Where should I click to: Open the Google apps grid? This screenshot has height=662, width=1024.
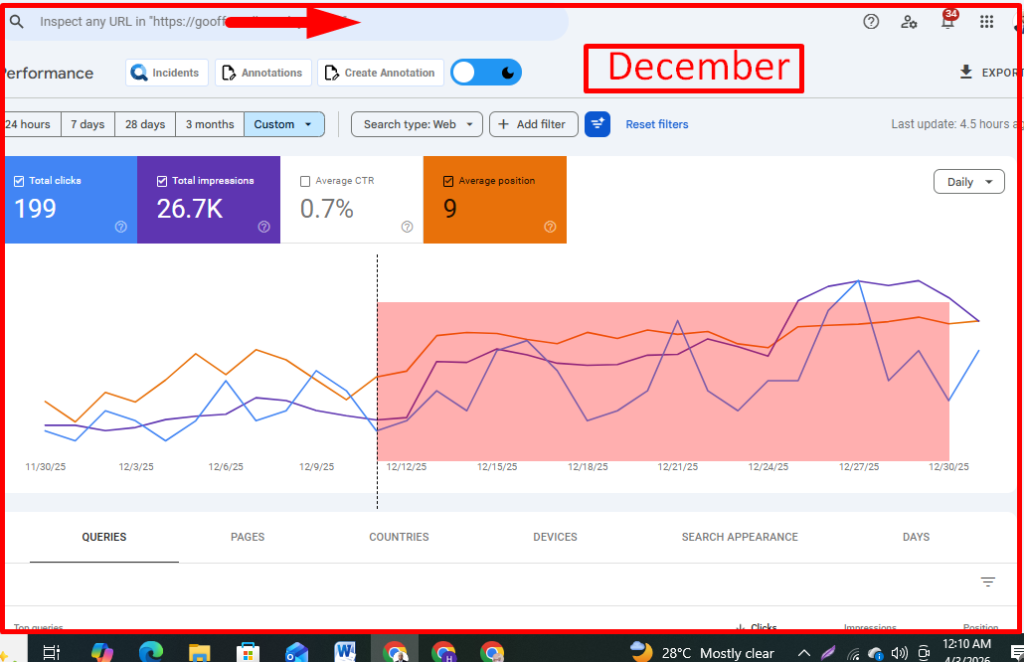click(987, 22)
